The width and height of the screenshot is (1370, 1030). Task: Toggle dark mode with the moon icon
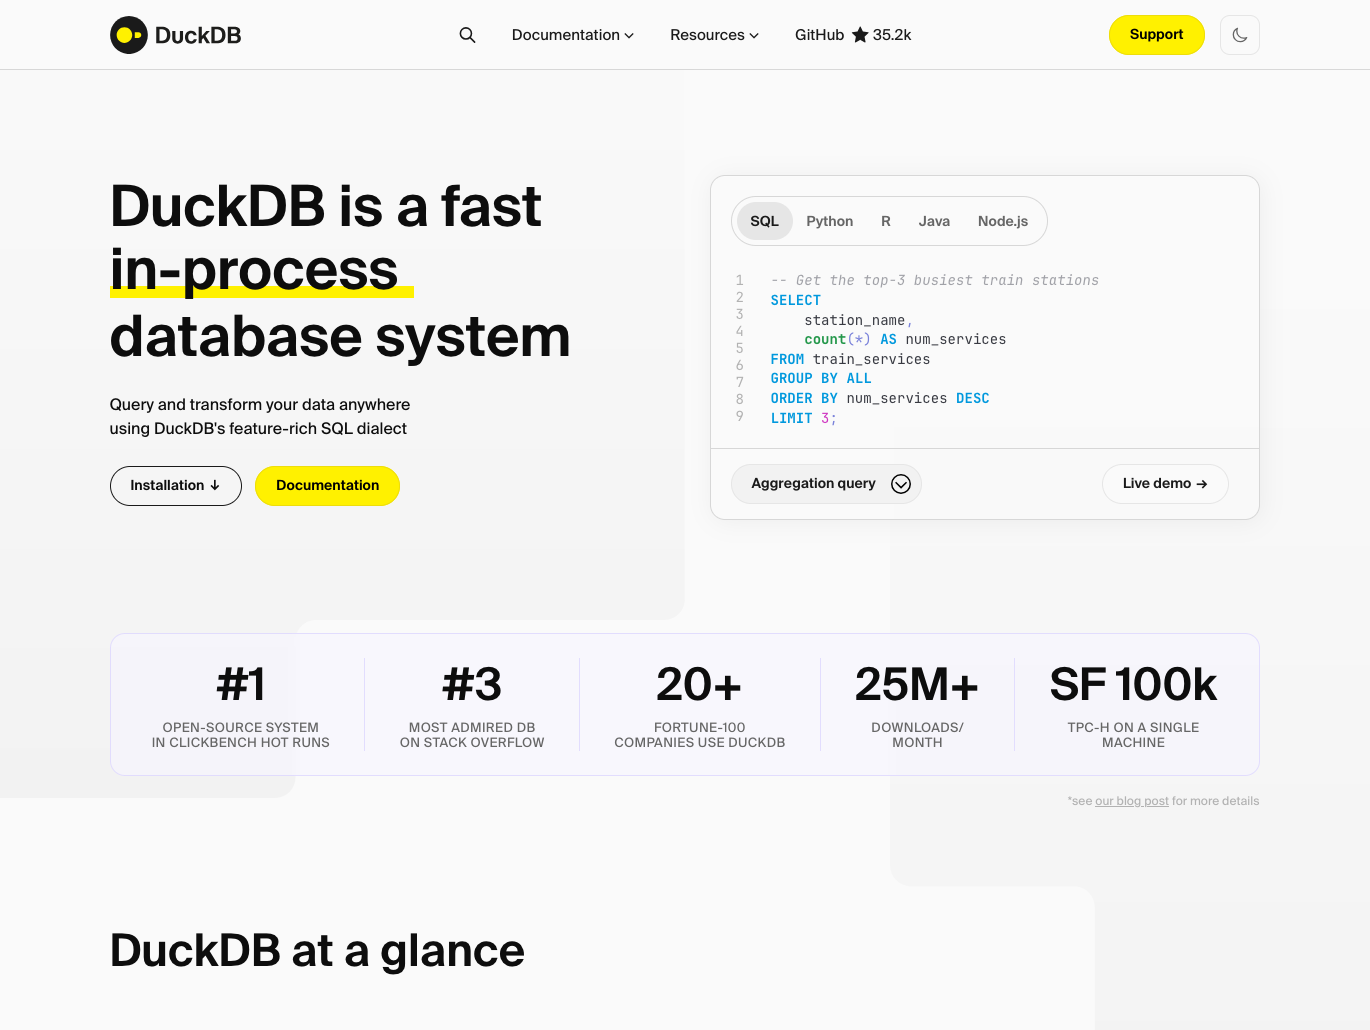tap(1239, 35)
